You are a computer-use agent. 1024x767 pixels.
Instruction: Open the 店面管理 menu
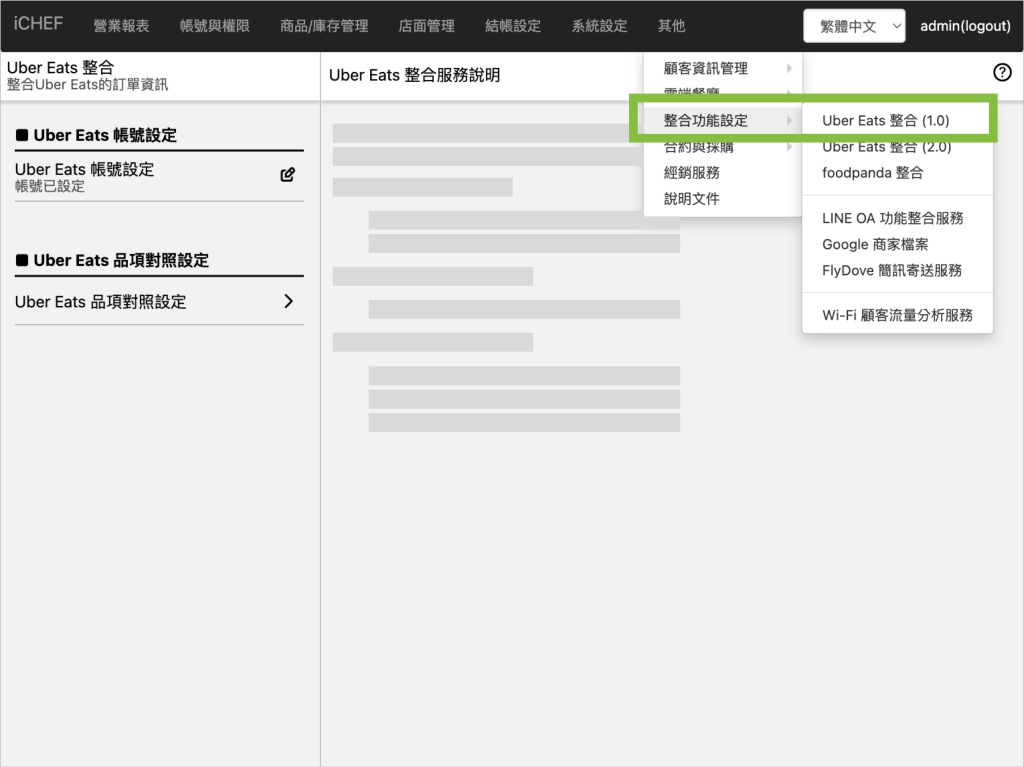click(427, 26)
